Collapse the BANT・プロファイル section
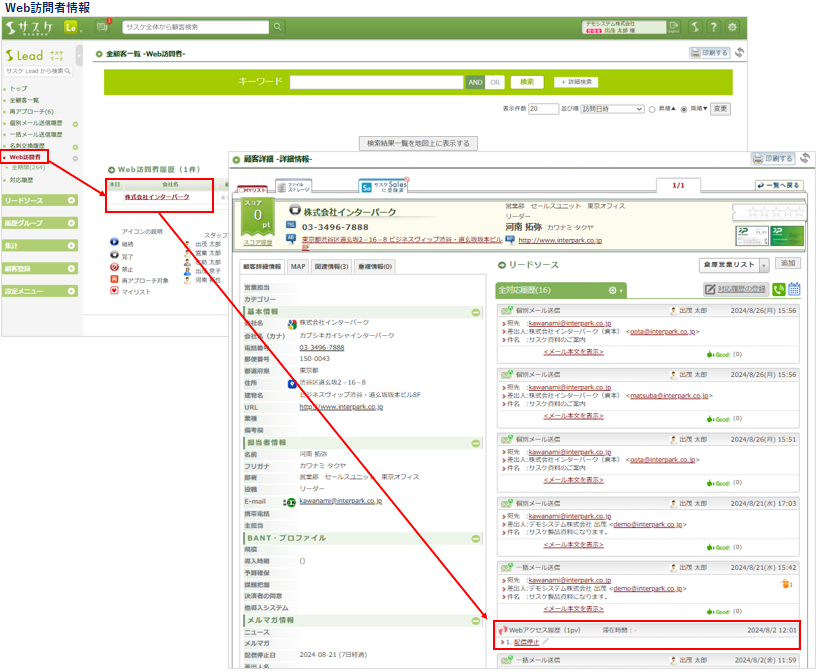The width and height of the screenshot is (818, 672). (x=476, y=538)
